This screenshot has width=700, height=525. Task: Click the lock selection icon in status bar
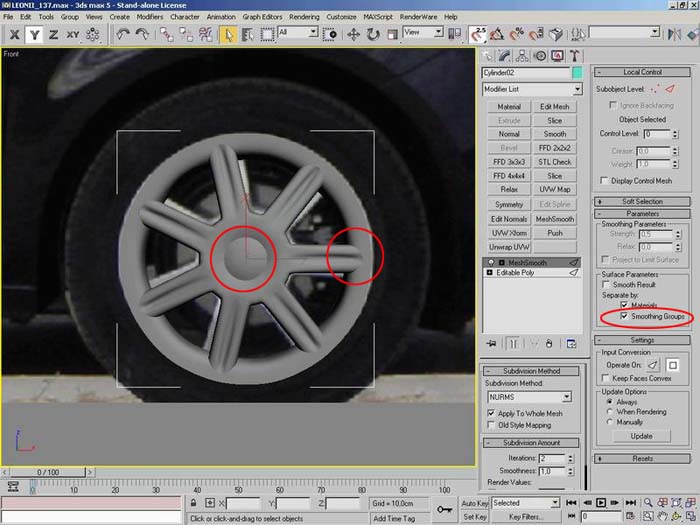tap(192, 503)
